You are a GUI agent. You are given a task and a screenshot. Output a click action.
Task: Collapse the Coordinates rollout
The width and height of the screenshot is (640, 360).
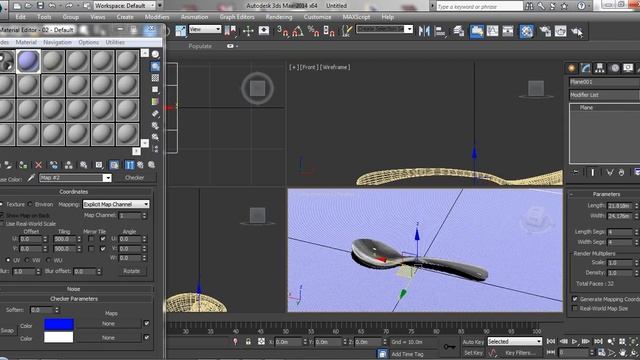coord(74,191)
